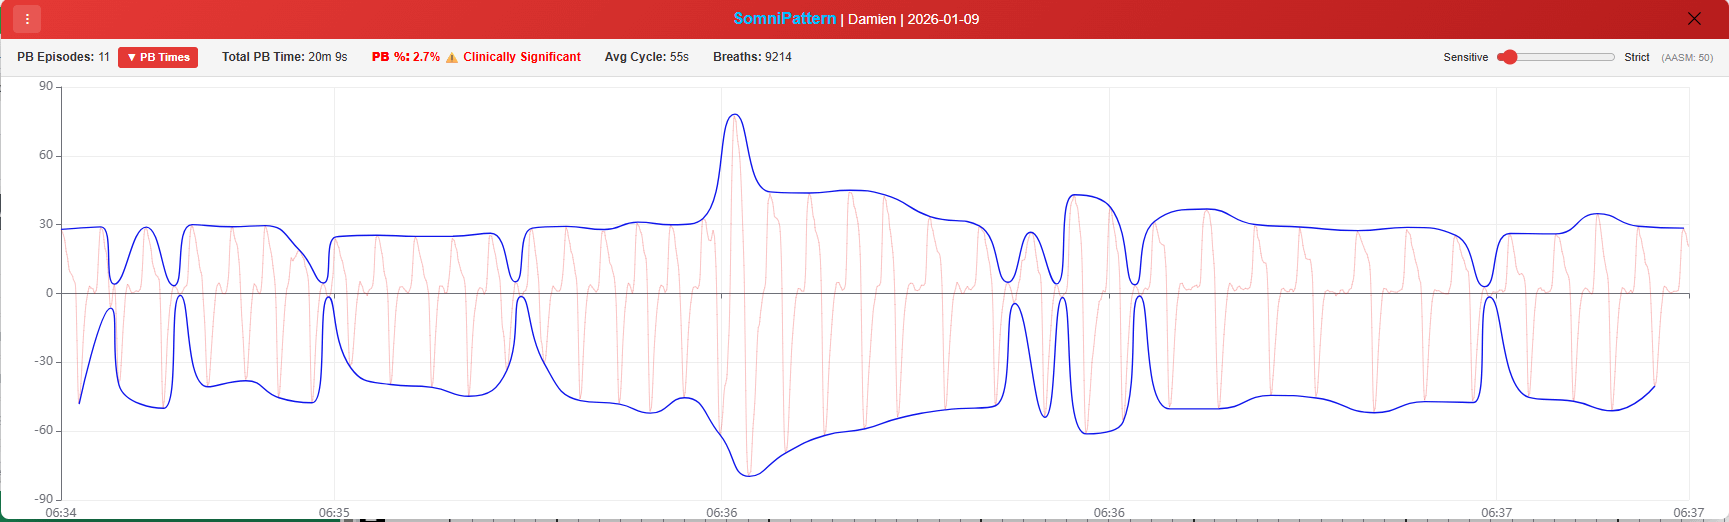Open the three-dot kebab menu

[x=27, y=19]
